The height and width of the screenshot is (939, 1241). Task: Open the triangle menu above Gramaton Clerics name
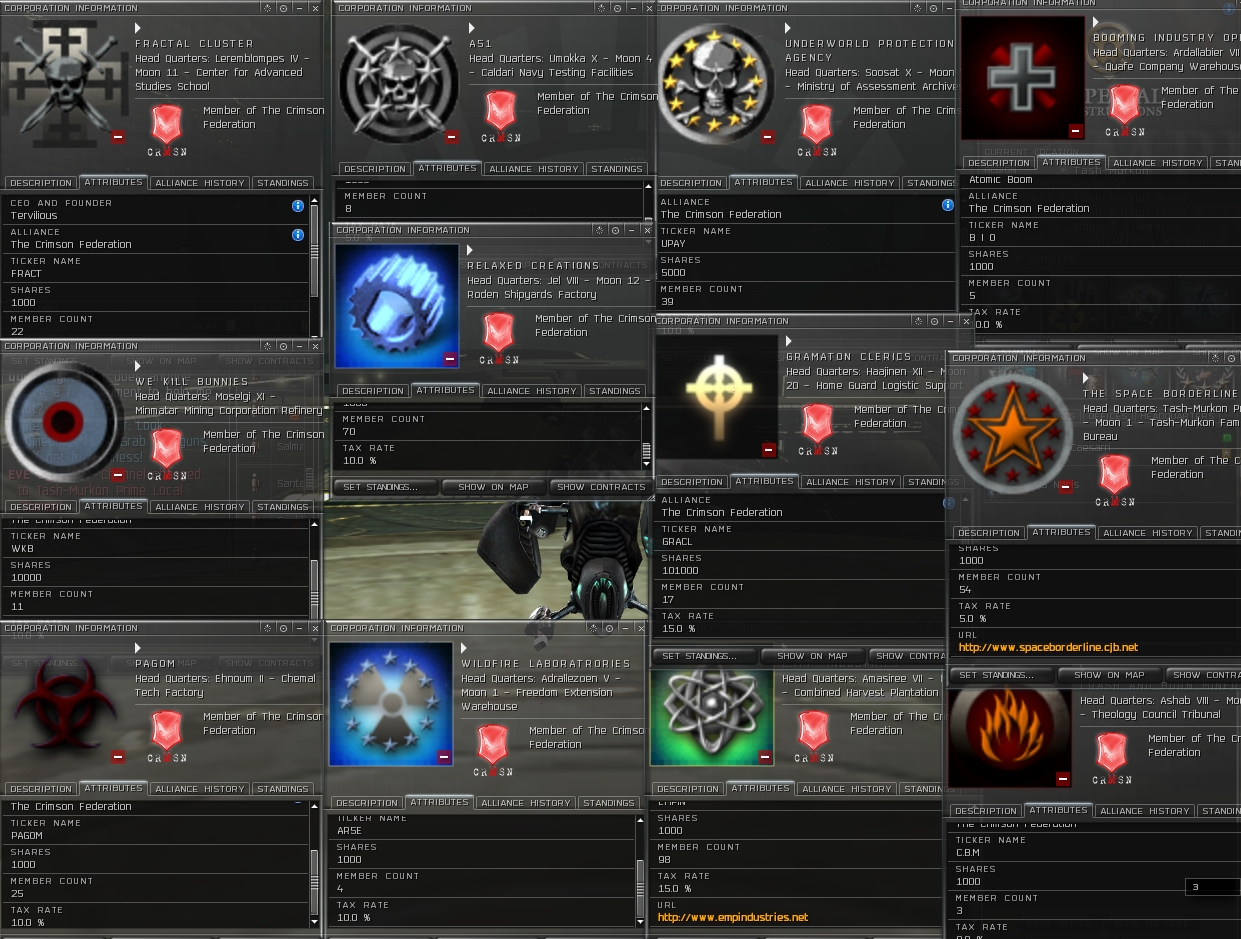pyautogui.click(x=789, y=342)
